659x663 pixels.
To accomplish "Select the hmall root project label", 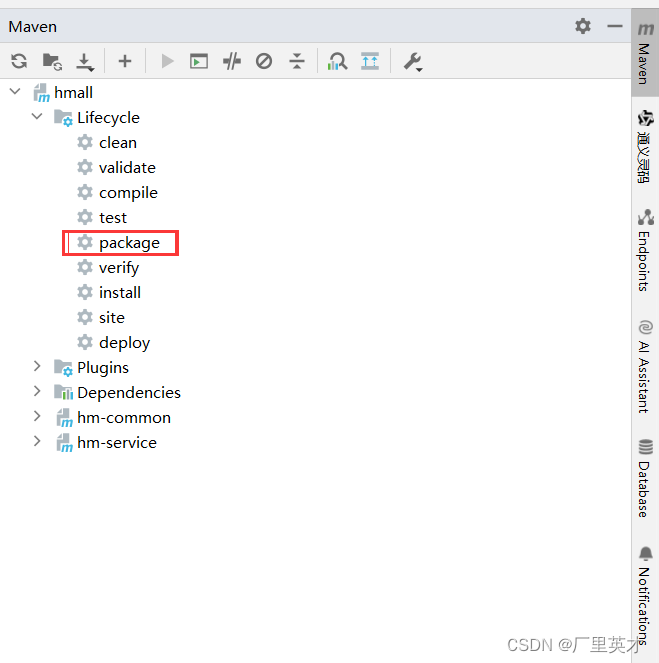I will click(74, 93).
